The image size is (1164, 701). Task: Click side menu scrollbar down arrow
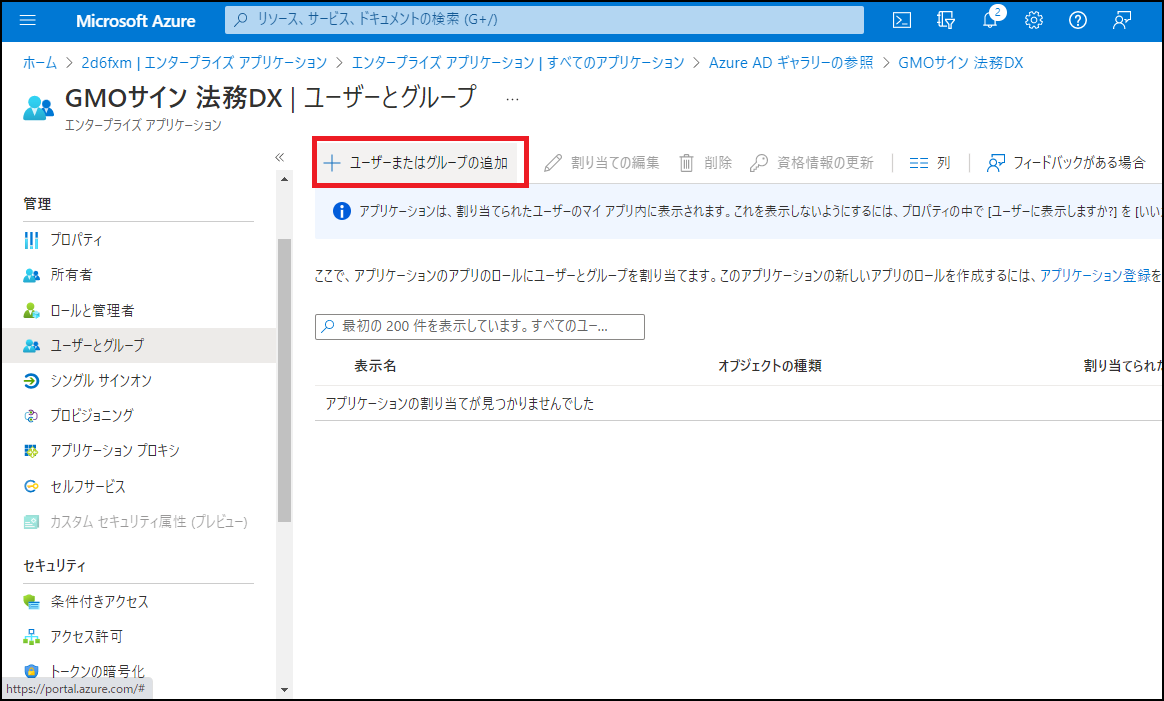click(284, 690)
